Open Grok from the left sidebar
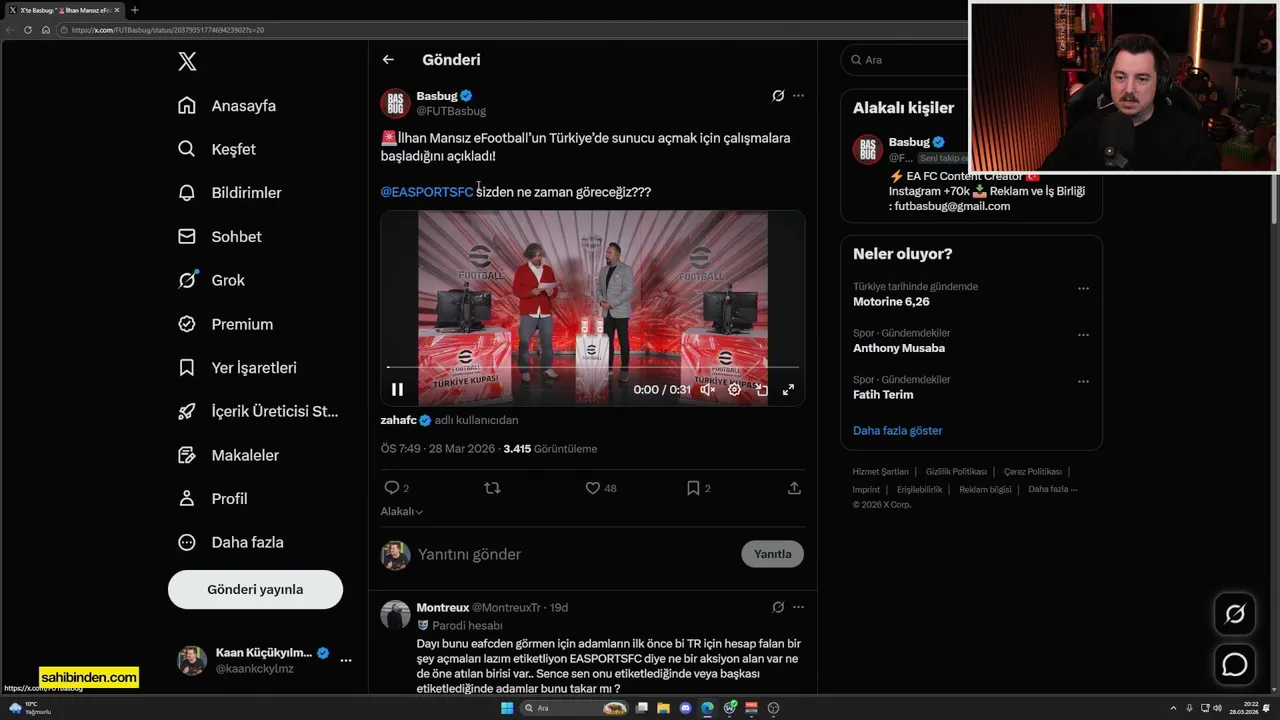Screen dimensions: 1280x720 point(211,280)
